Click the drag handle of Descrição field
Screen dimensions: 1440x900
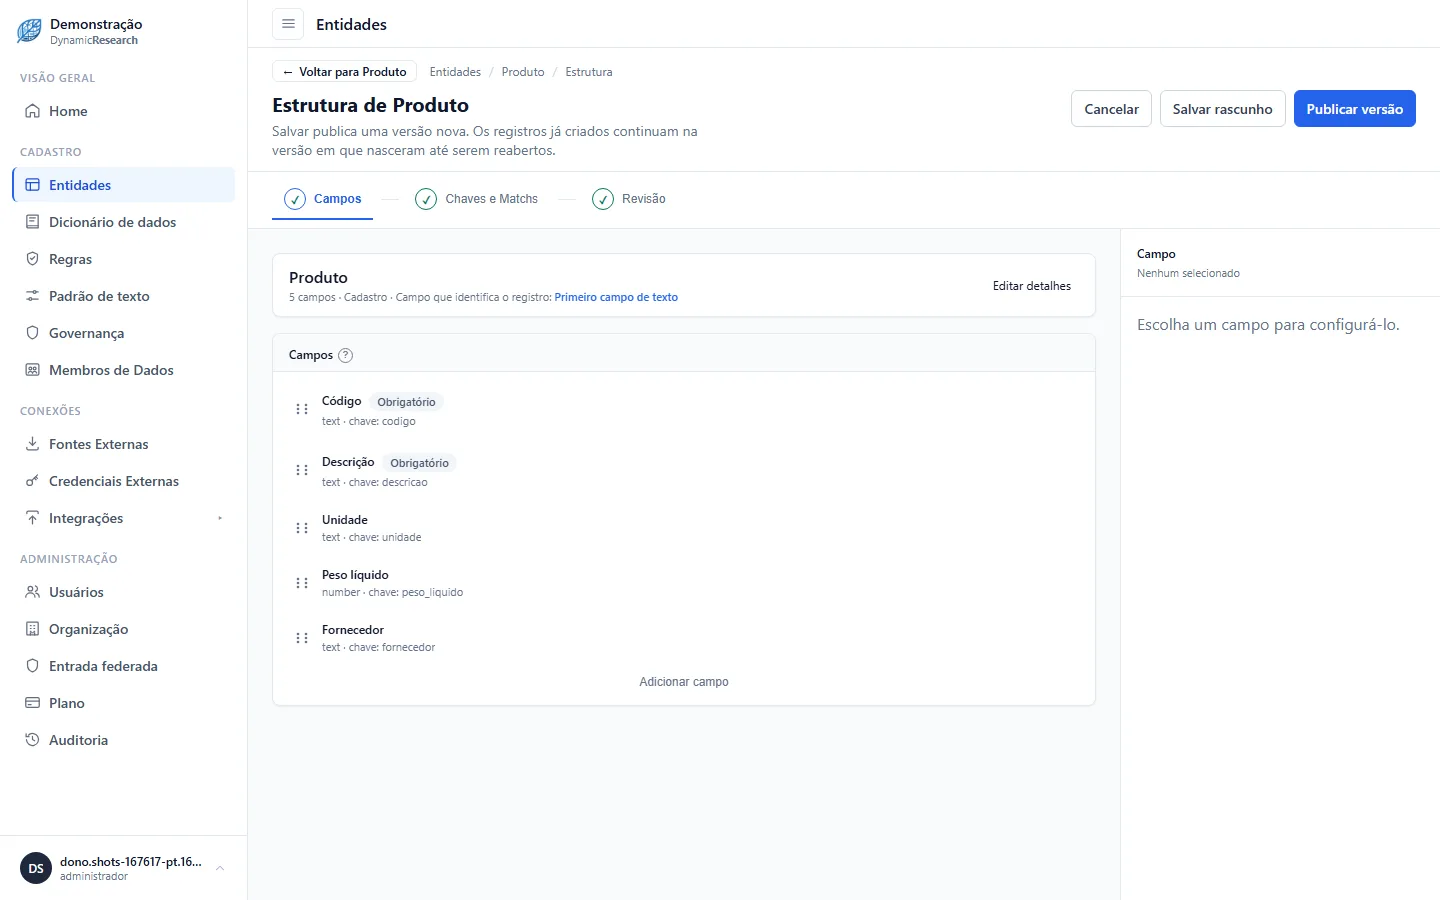point(301,470)
